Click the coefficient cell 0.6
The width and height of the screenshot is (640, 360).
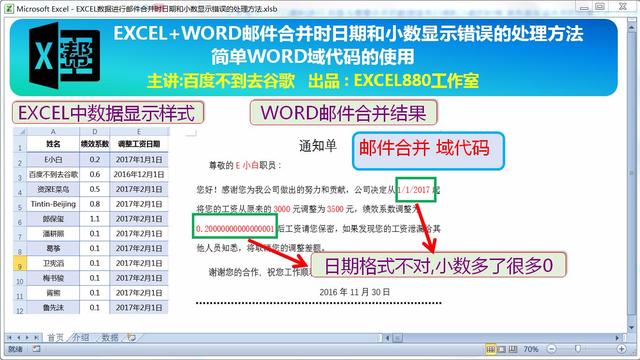tap(95, 174)
